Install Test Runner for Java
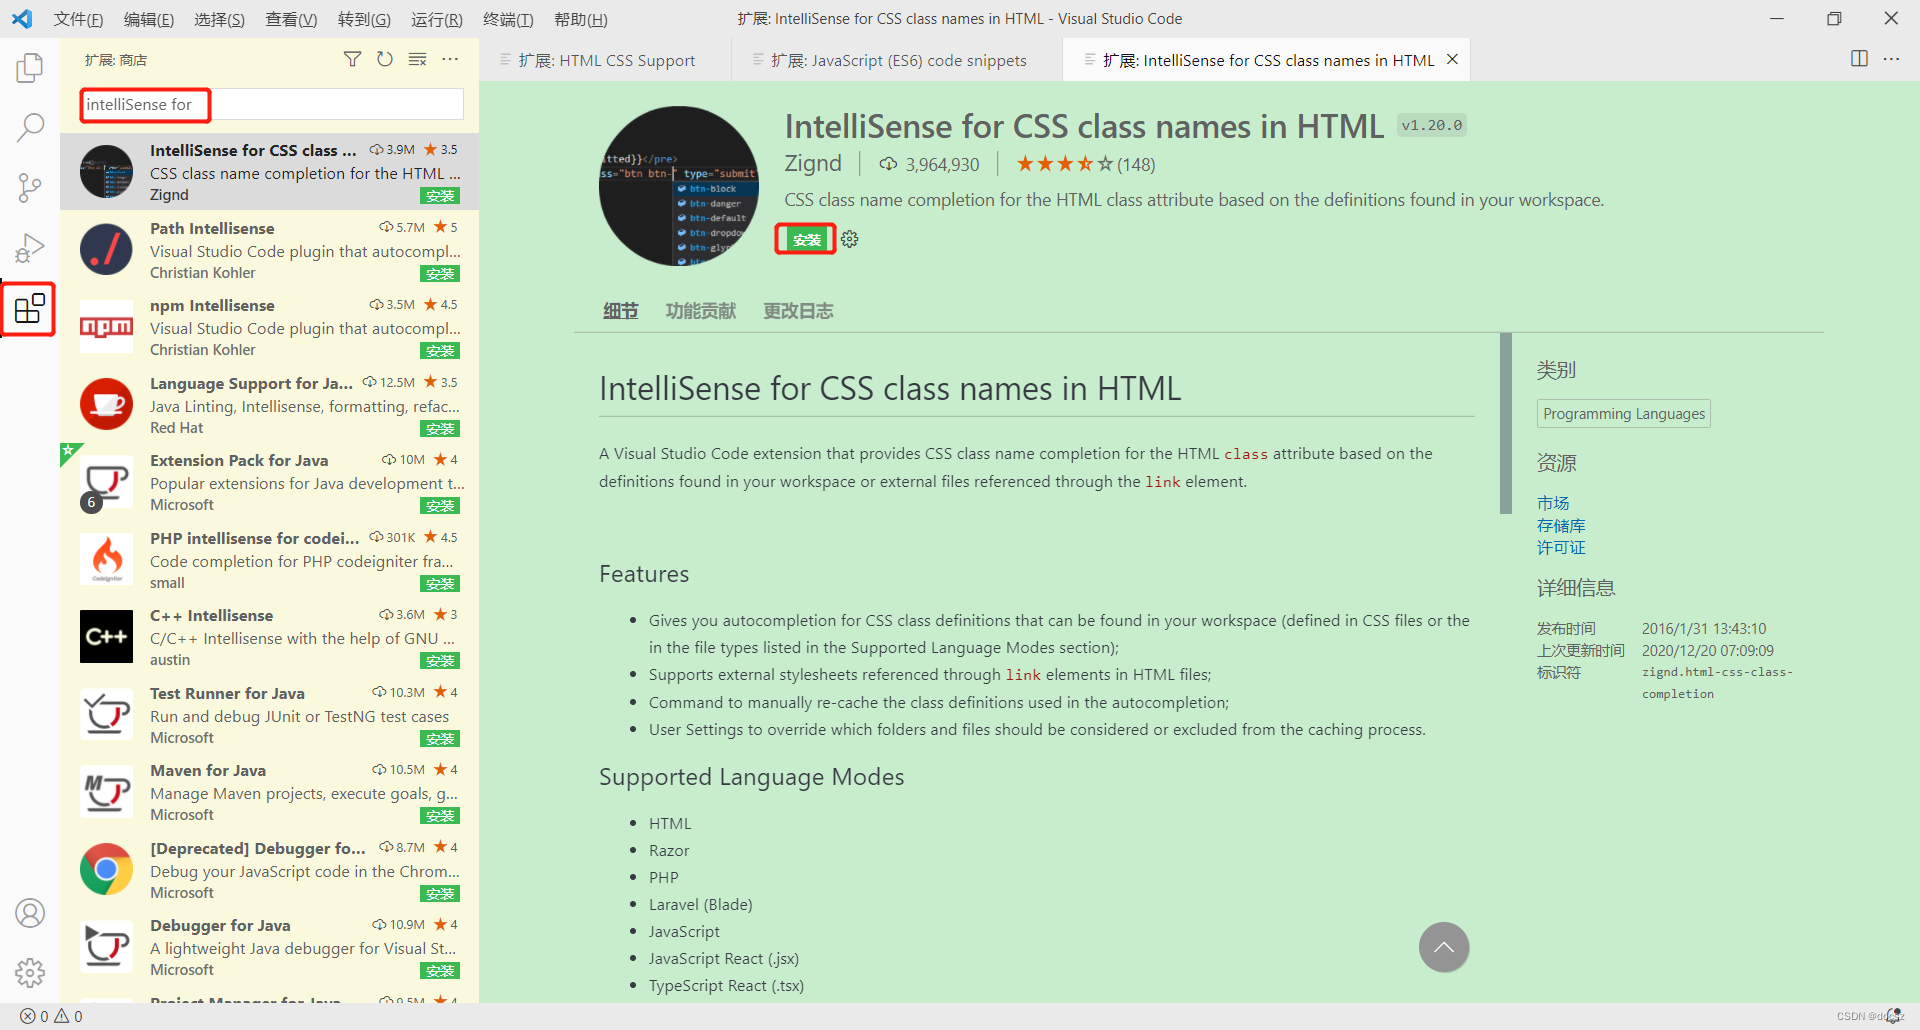Screen dimensions: 1920x1030 (x=440, y=739)
